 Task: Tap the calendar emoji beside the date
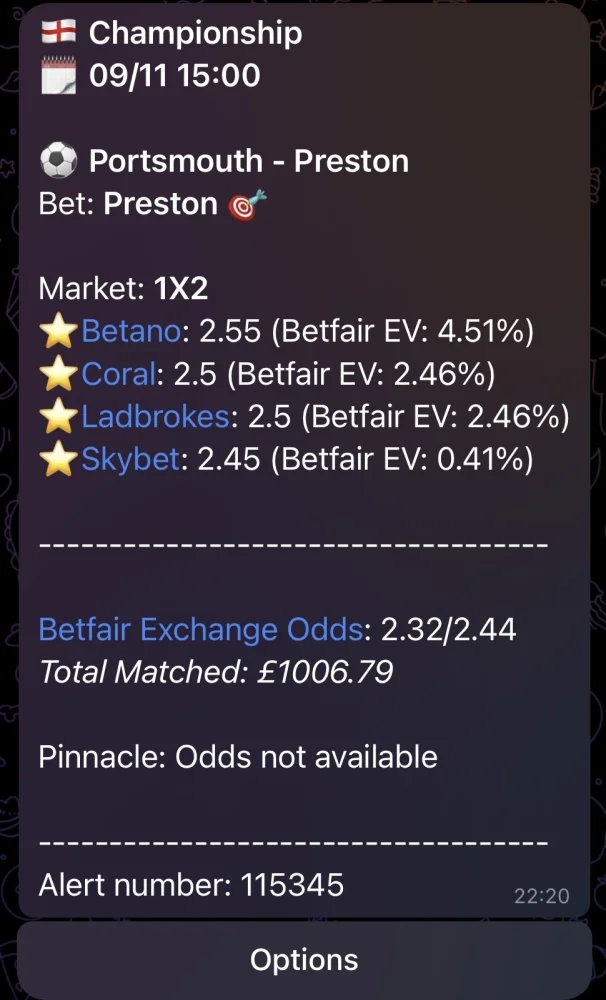(58, 75)
